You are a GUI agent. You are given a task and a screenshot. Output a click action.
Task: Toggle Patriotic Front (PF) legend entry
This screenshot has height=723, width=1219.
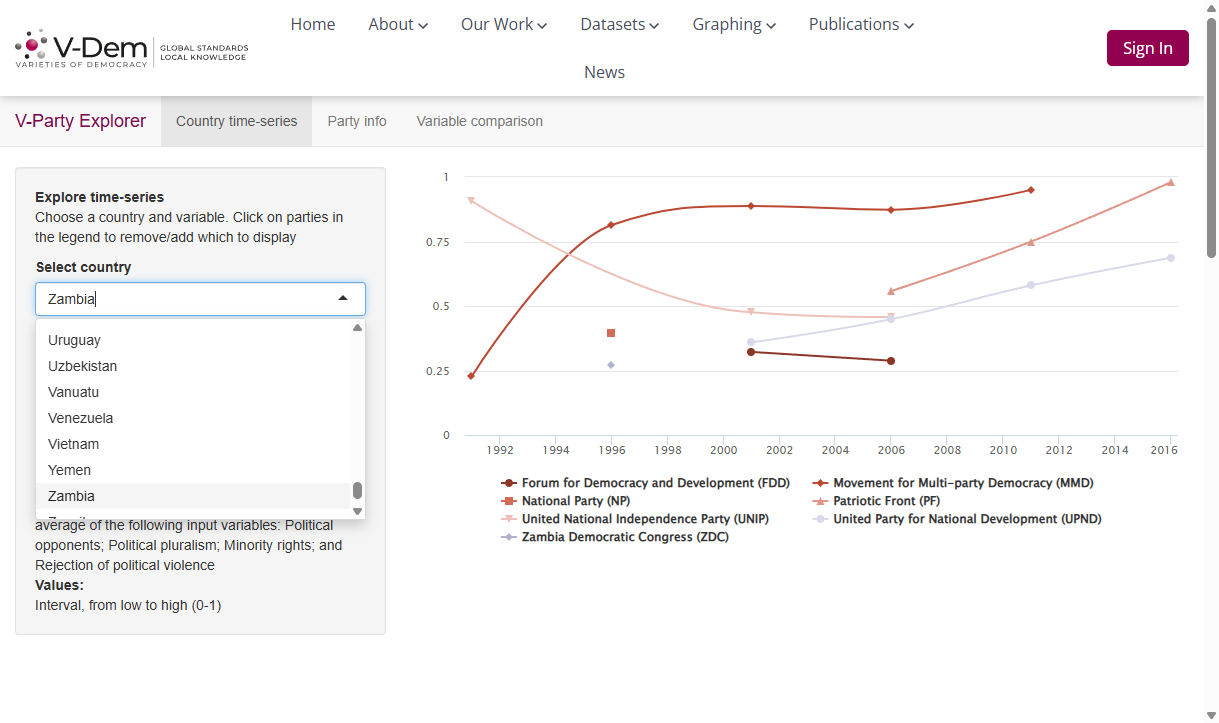click(x=876, y=501)
